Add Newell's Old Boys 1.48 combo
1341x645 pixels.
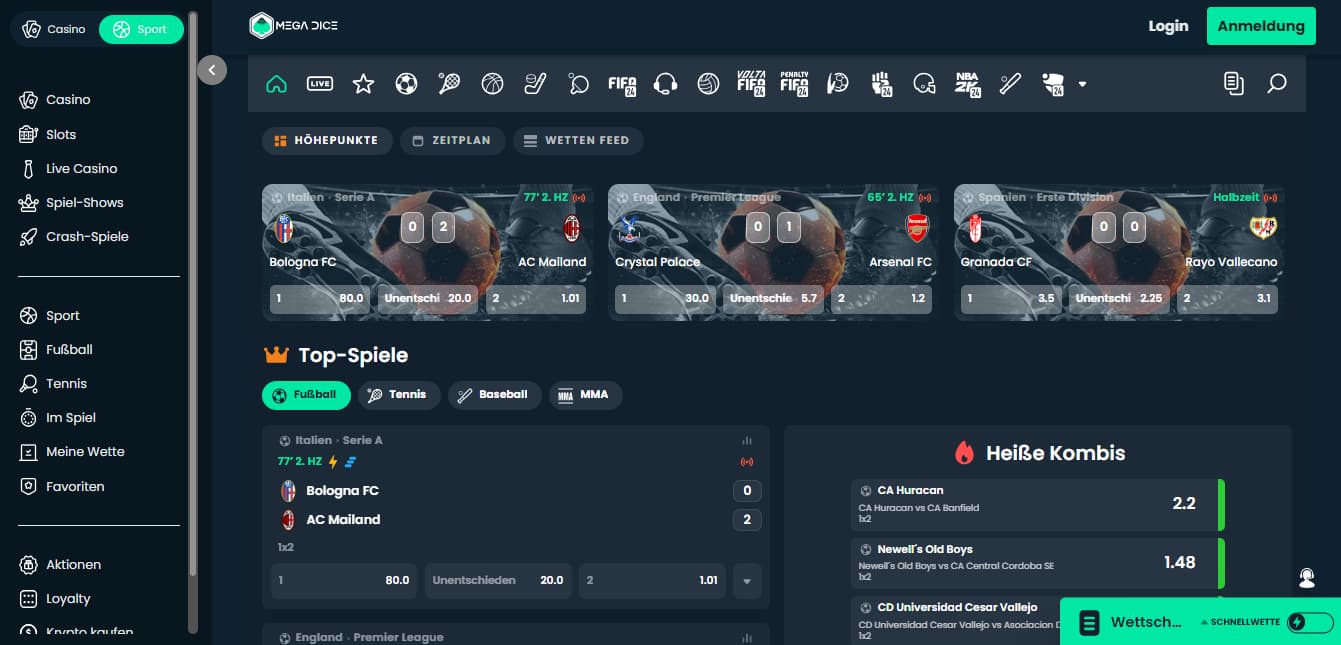(x=1038, y=563)
